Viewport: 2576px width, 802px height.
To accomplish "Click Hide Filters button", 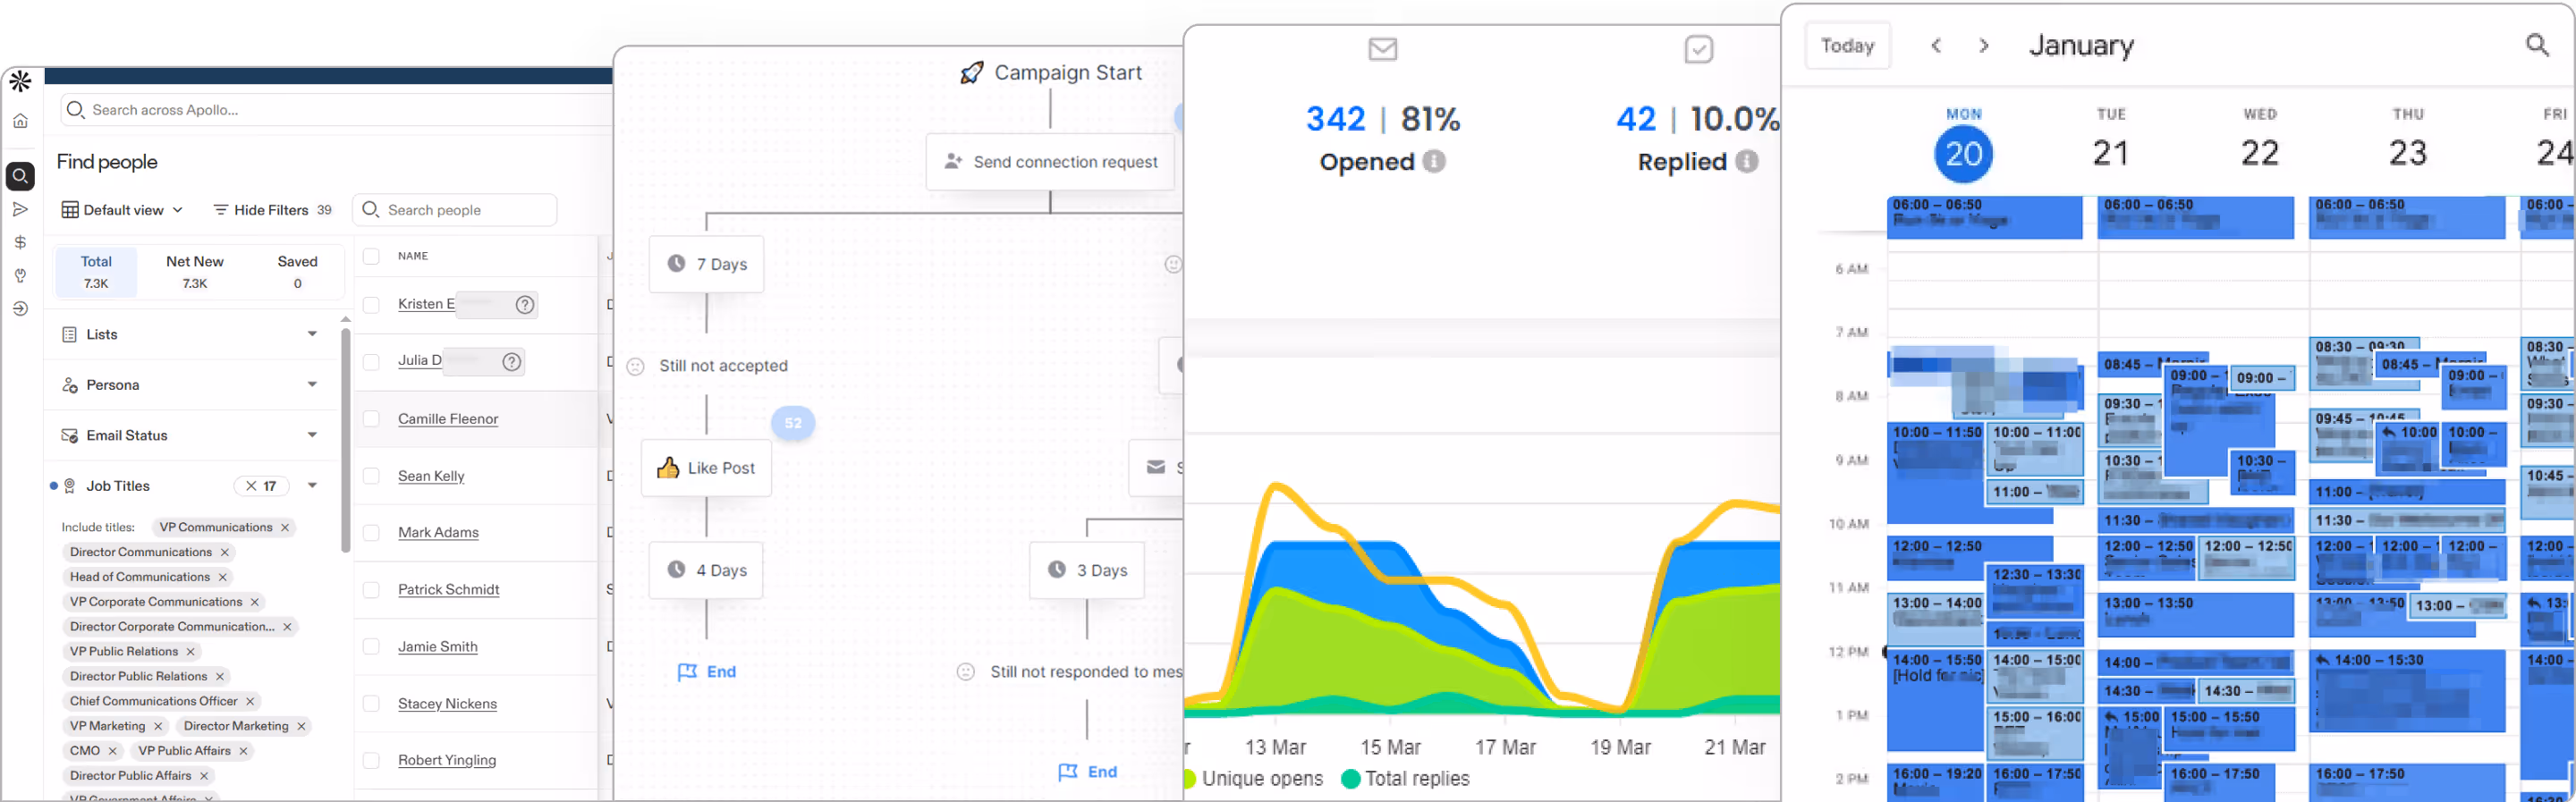I will [x=272, y=210].
